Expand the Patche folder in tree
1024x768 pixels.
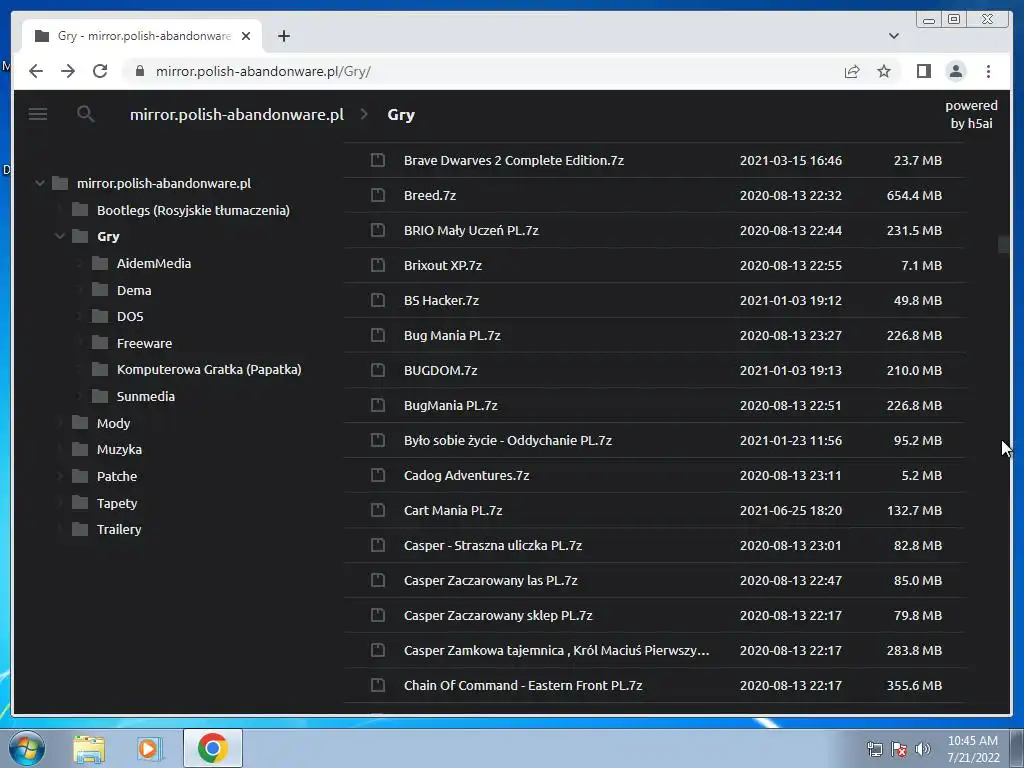click(x=59, y=476)
